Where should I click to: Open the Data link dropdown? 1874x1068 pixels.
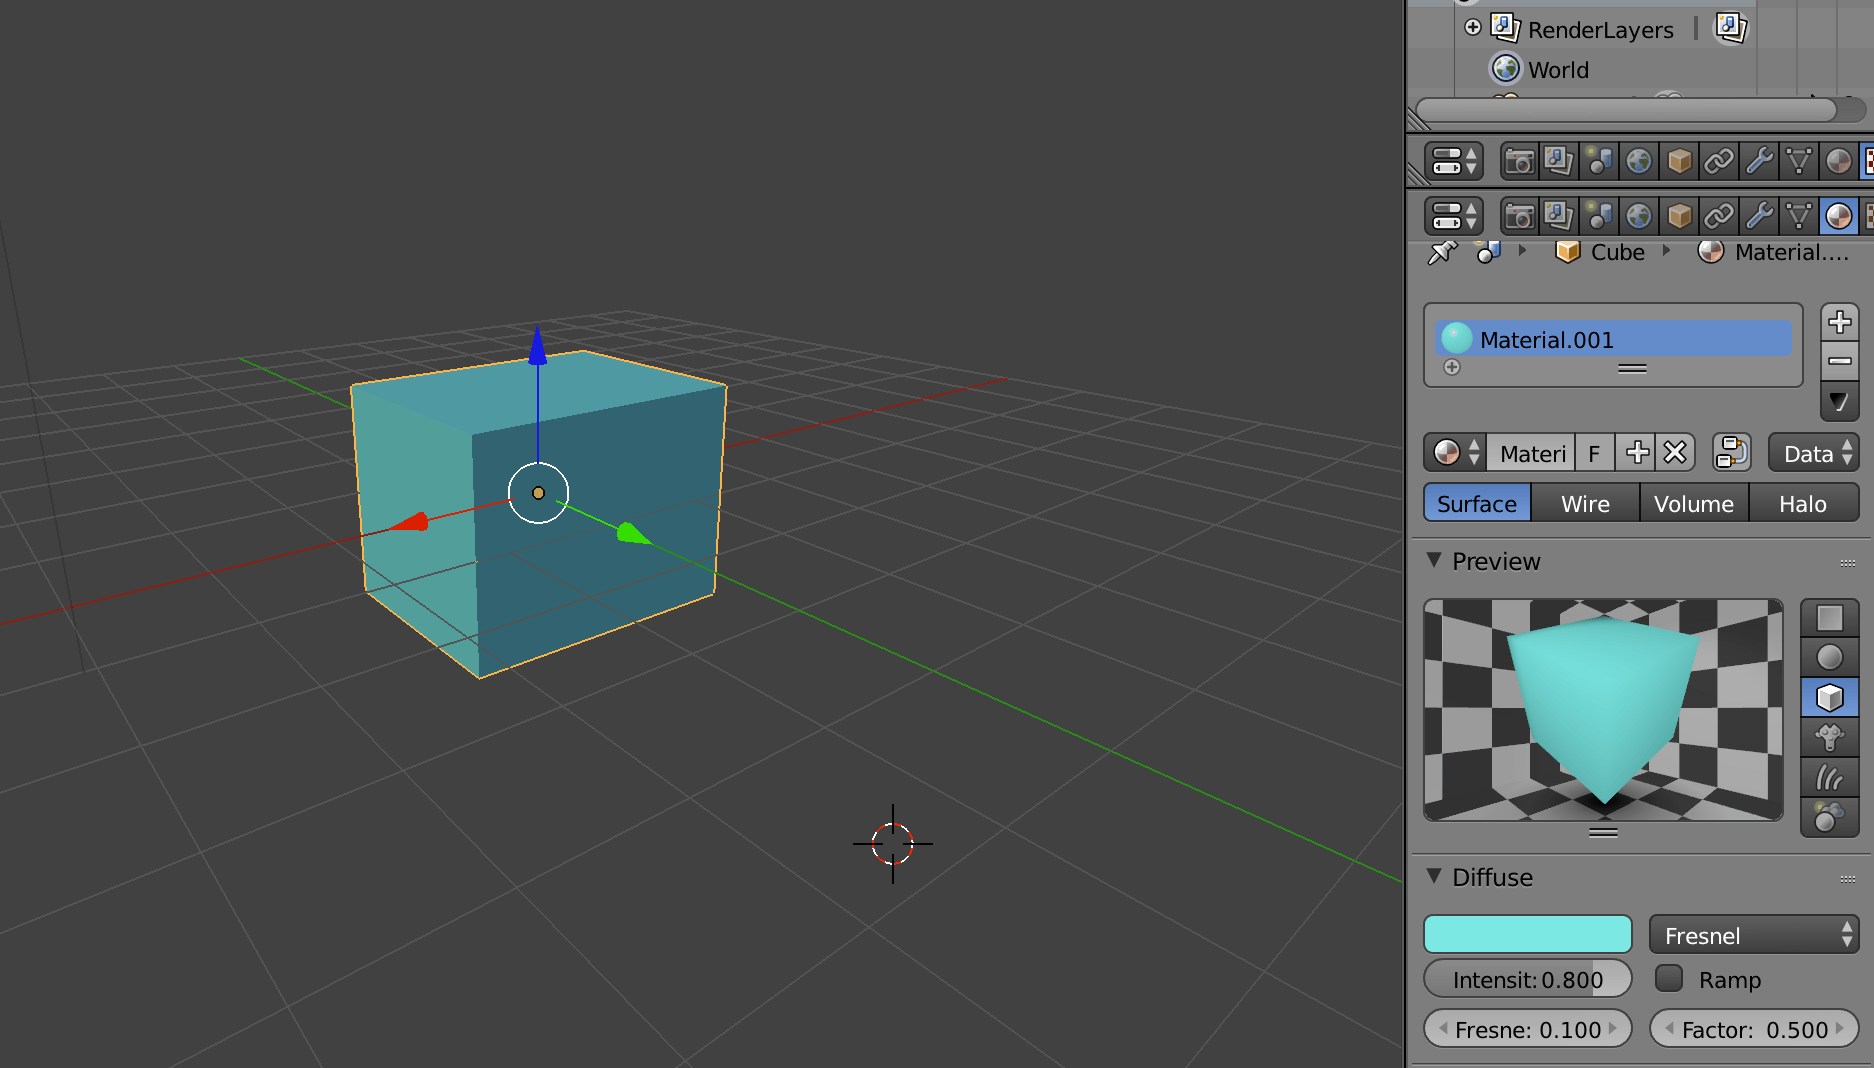tap(1812, 452)
